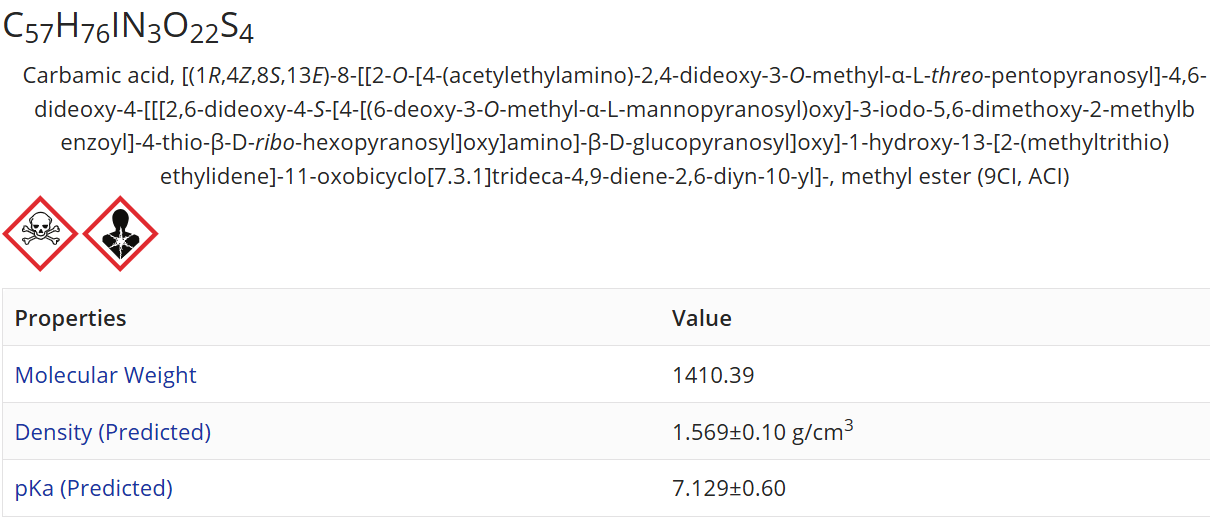Click the Properties column header
1210x526 pixels.
click(70, 318)
